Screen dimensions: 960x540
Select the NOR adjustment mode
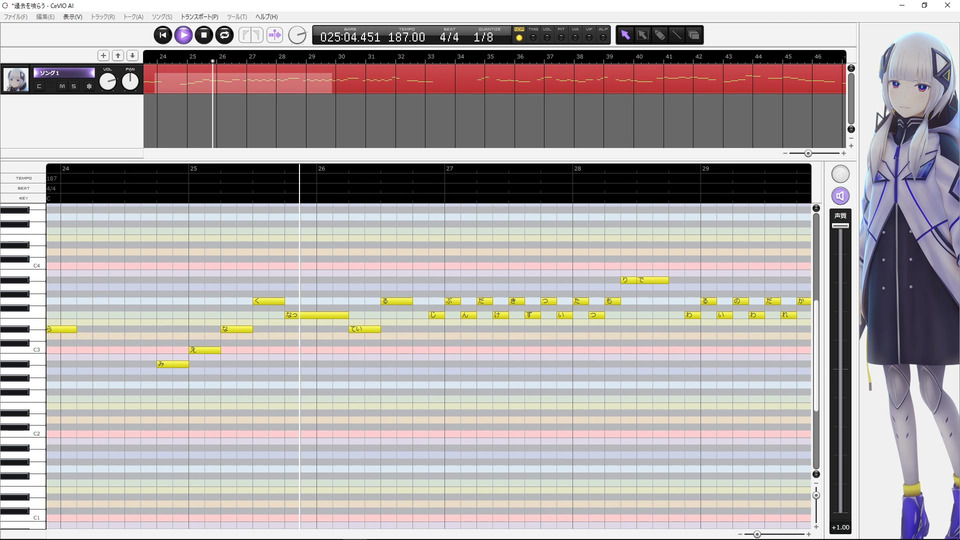click(x=519, y=34)
